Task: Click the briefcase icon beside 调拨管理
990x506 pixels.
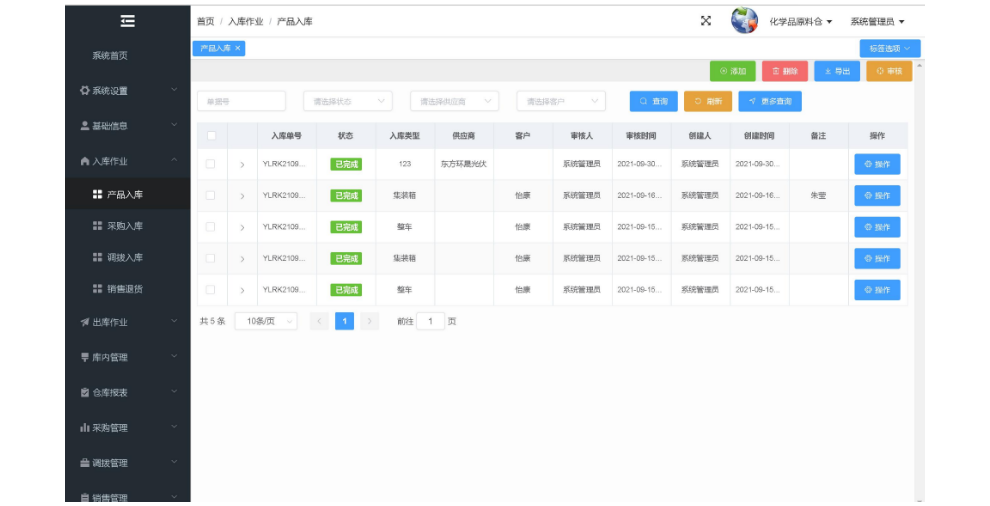Action: click(85, 463)
